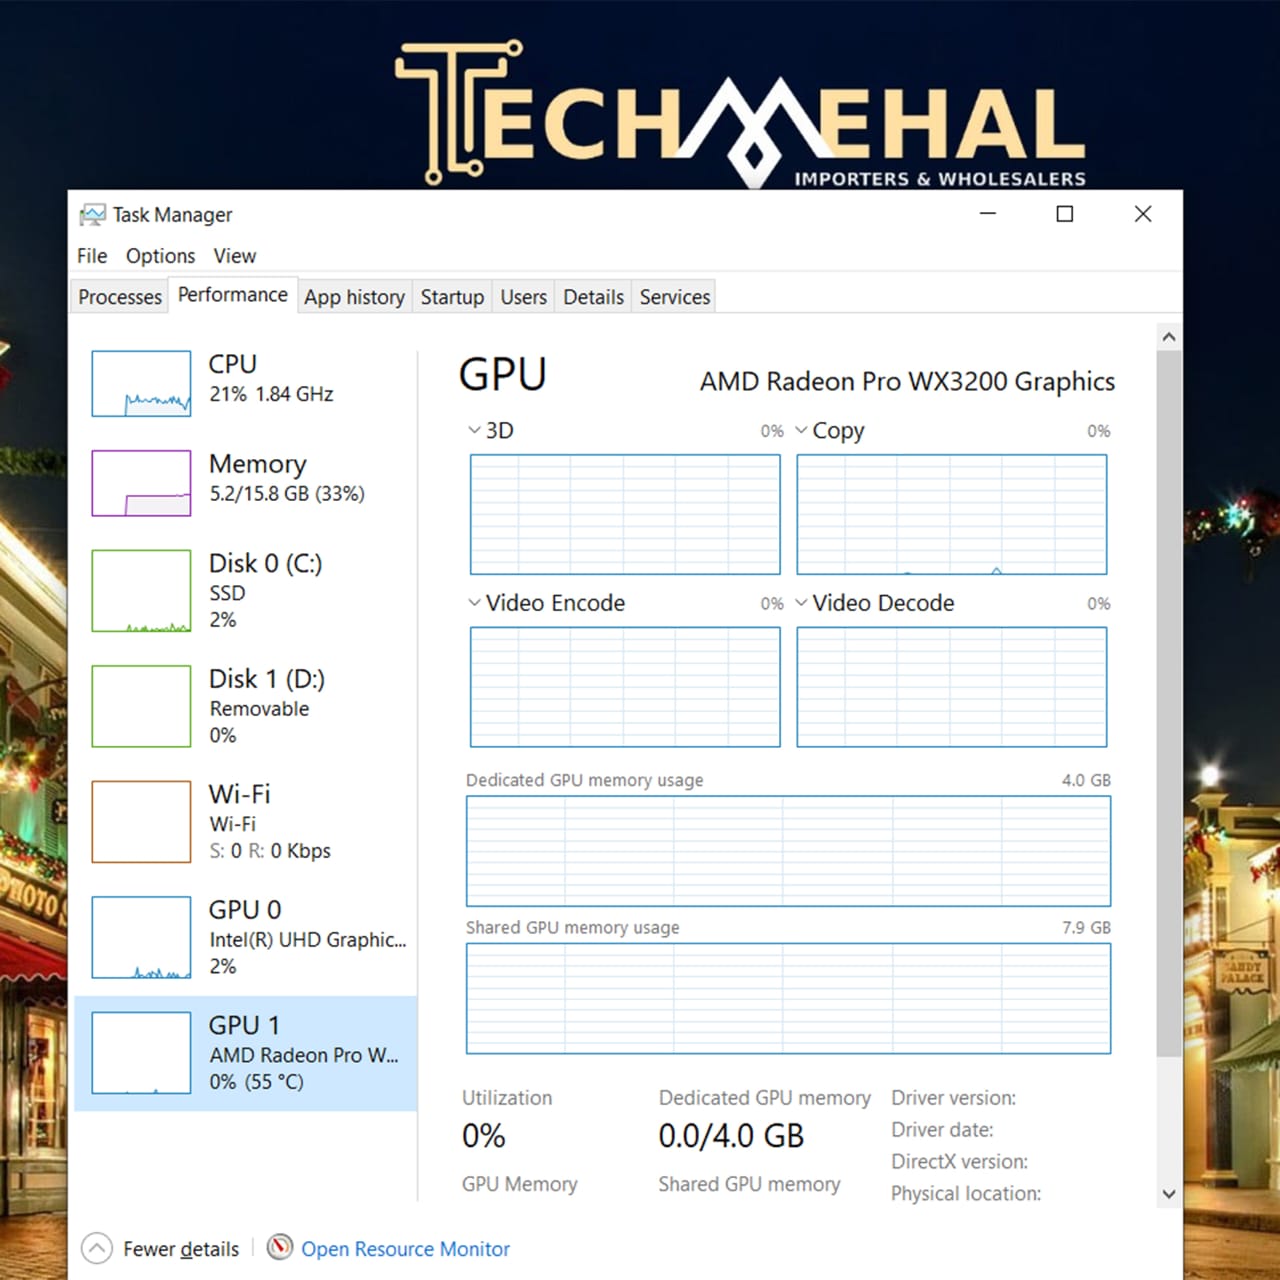Click the '0.0/4.0 GB' dedicated memory value
1280x1280 pixels.
pyautogui.click(x=731, y=1136)
